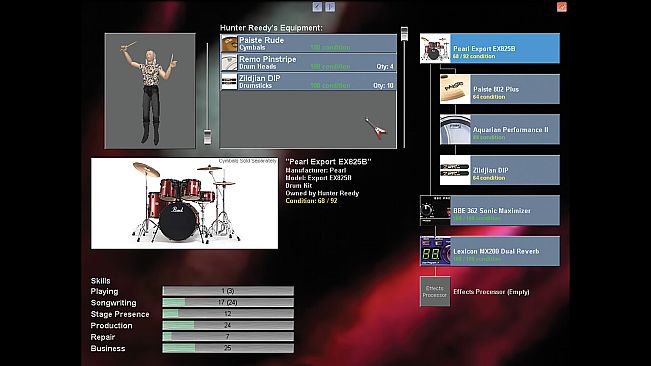Click the Repair skill bar

click(228, 337)
